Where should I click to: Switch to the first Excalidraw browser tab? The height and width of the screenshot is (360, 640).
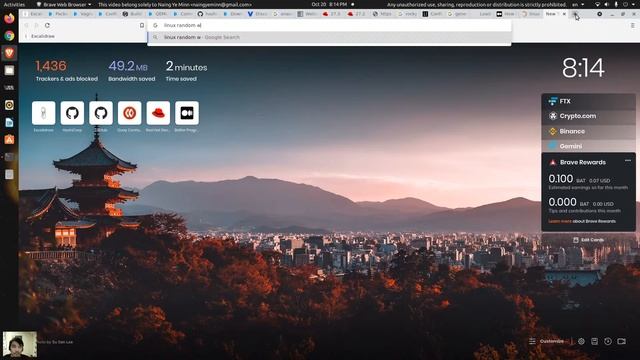pos(34,14)
